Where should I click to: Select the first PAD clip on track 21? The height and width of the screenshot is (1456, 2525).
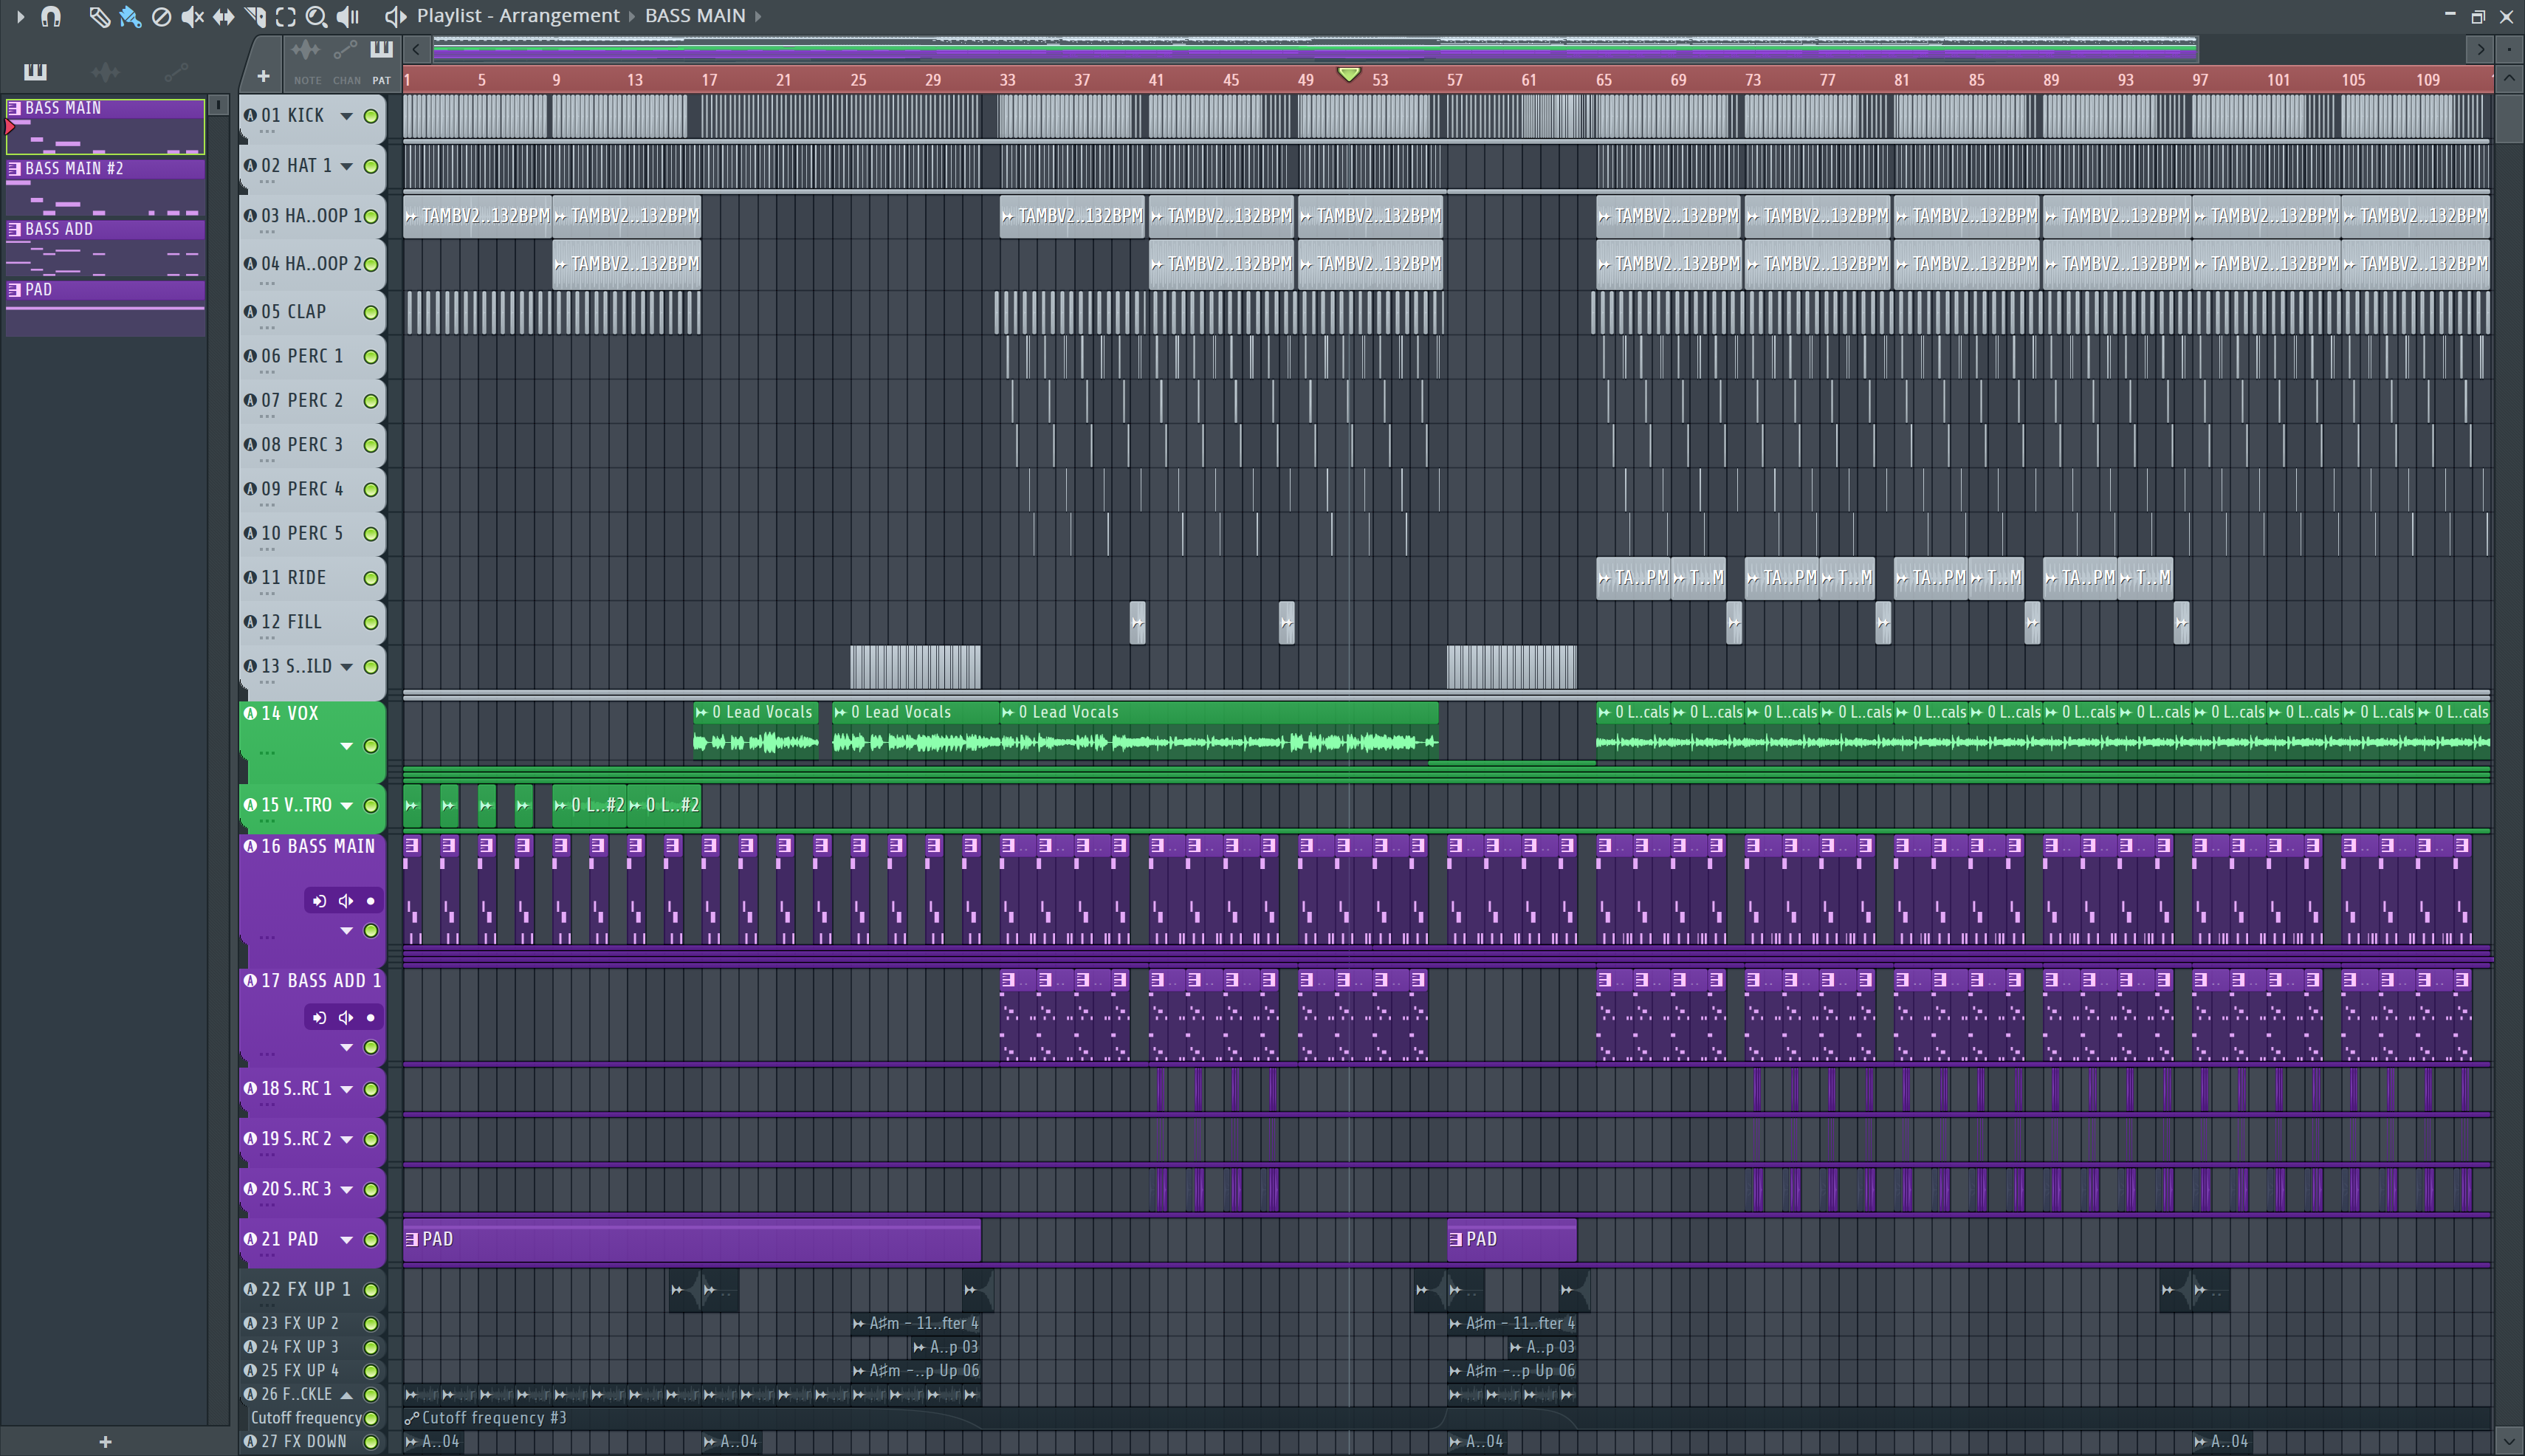692,1240
